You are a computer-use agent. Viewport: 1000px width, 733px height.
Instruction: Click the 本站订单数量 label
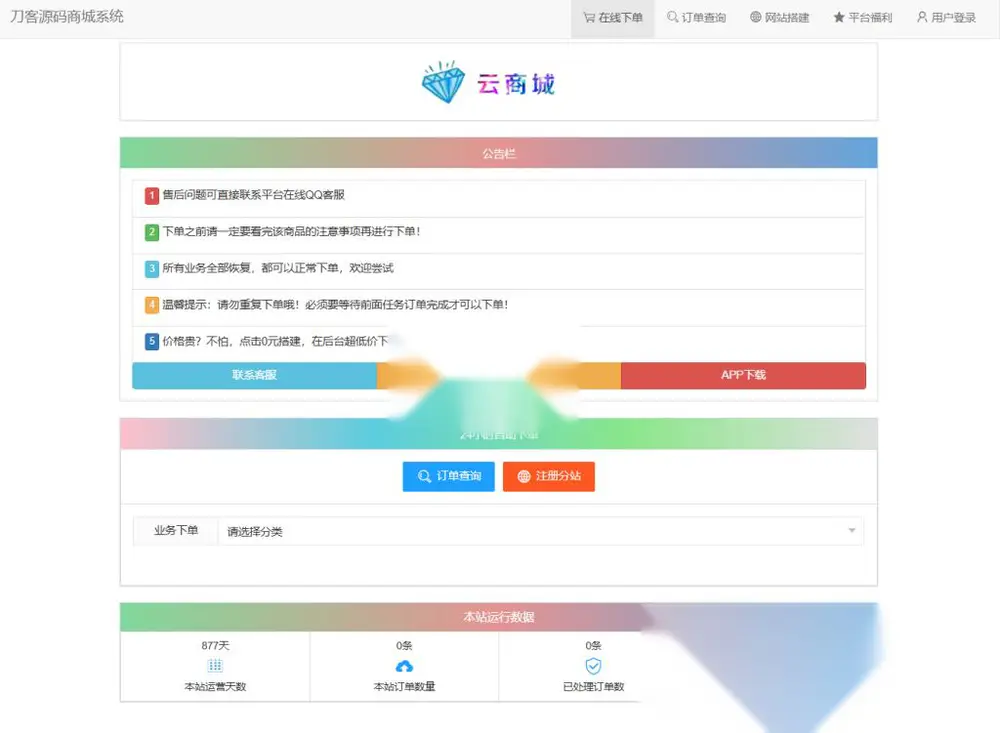404,686
